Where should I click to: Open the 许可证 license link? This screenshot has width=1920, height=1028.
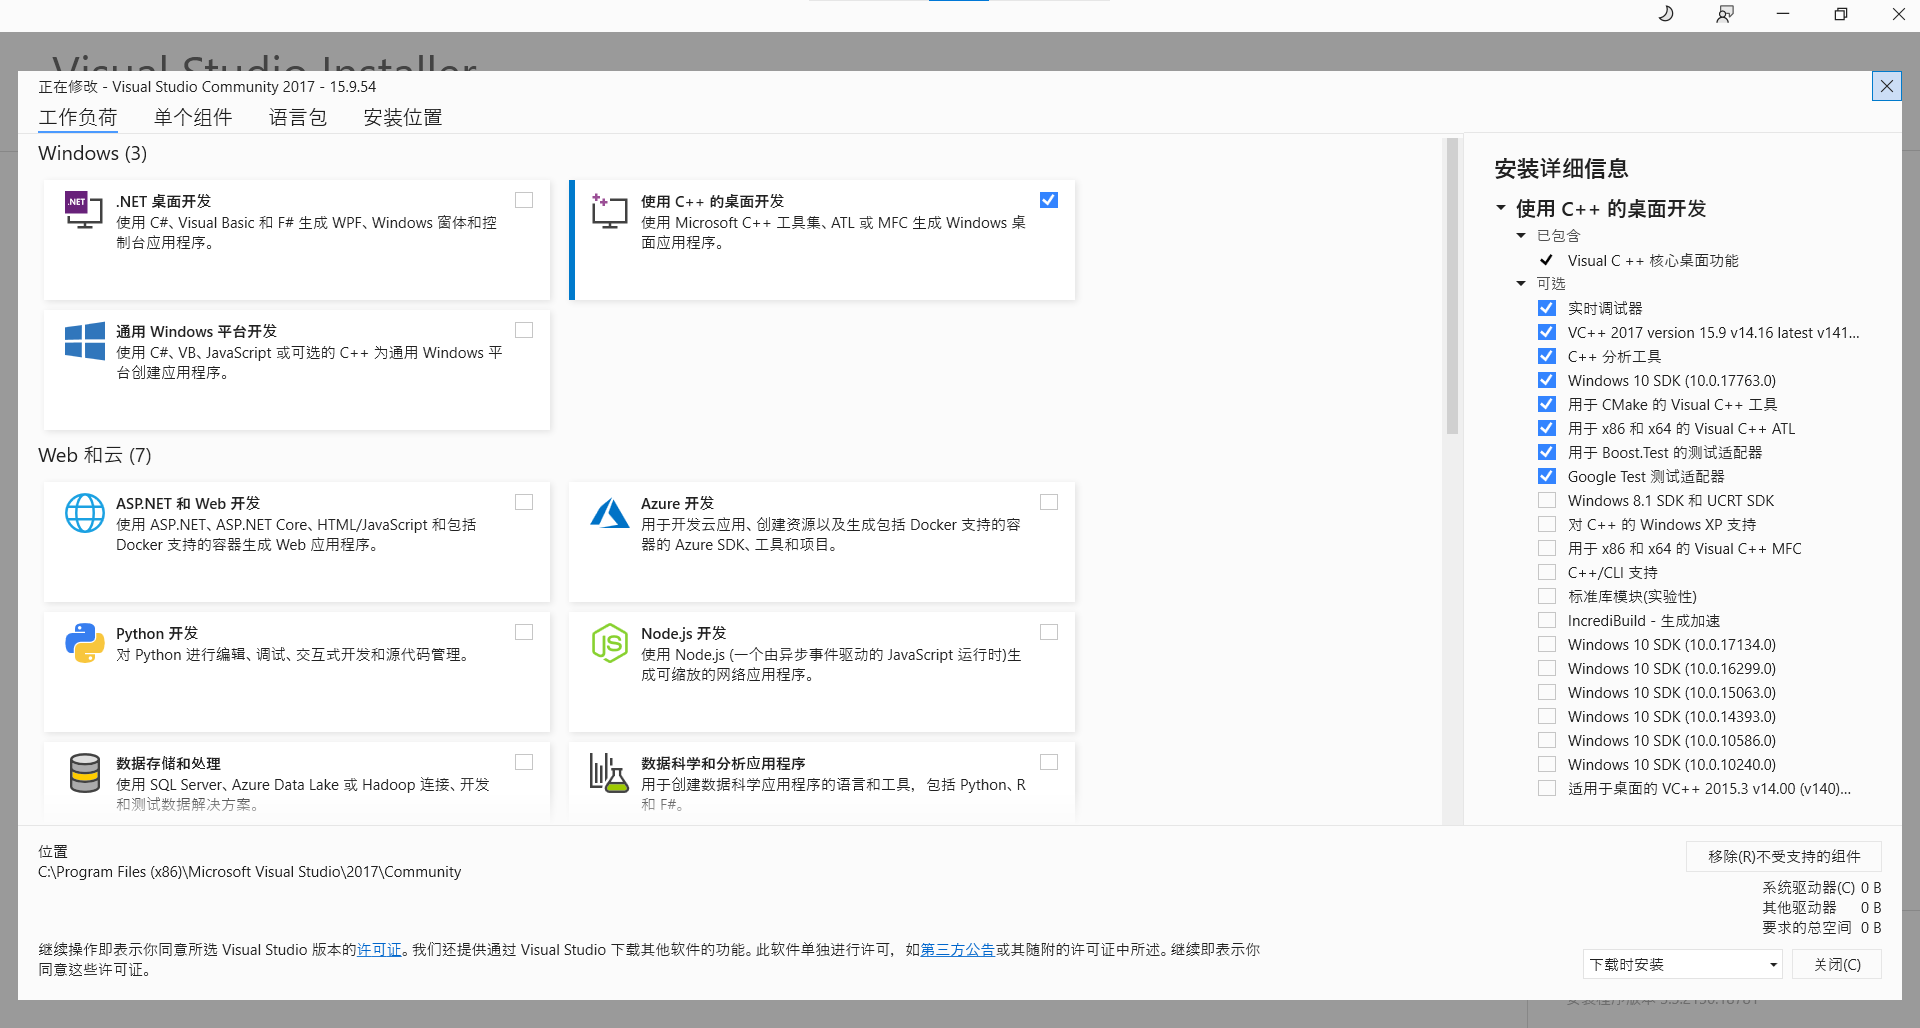[x=379, y=950]
